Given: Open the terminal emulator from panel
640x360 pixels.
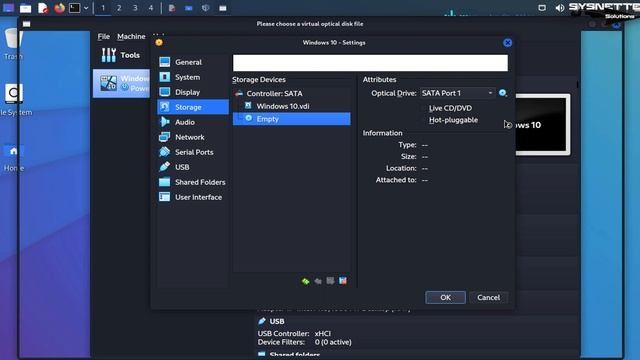Looking at the screenshot, I should pos(74,8).
